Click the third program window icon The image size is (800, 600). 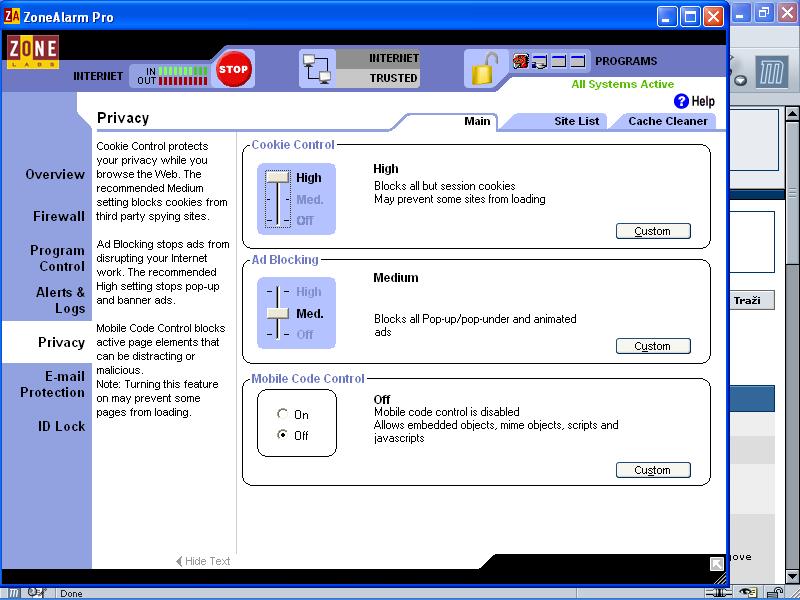tap(559, 62)
